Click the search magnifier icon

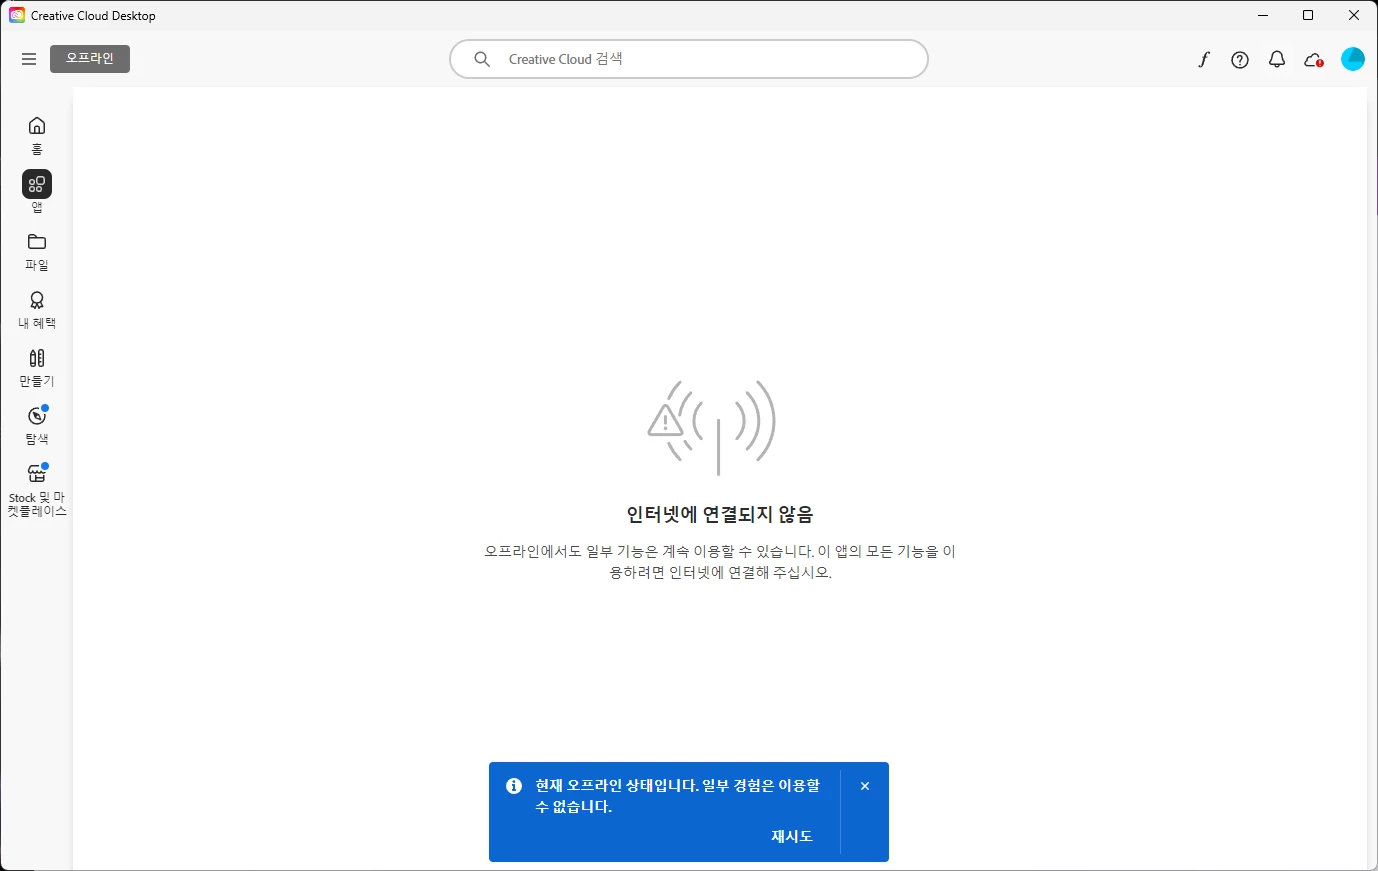pos(482,59)
